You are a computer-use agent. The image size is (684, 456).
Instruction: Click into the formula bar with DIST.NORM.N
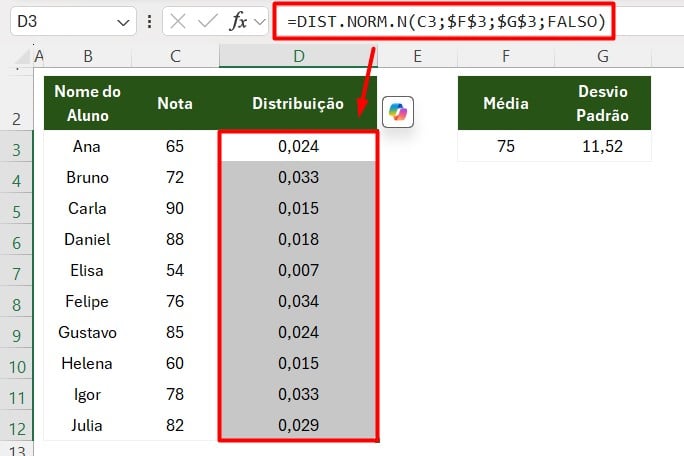[444, 21]
